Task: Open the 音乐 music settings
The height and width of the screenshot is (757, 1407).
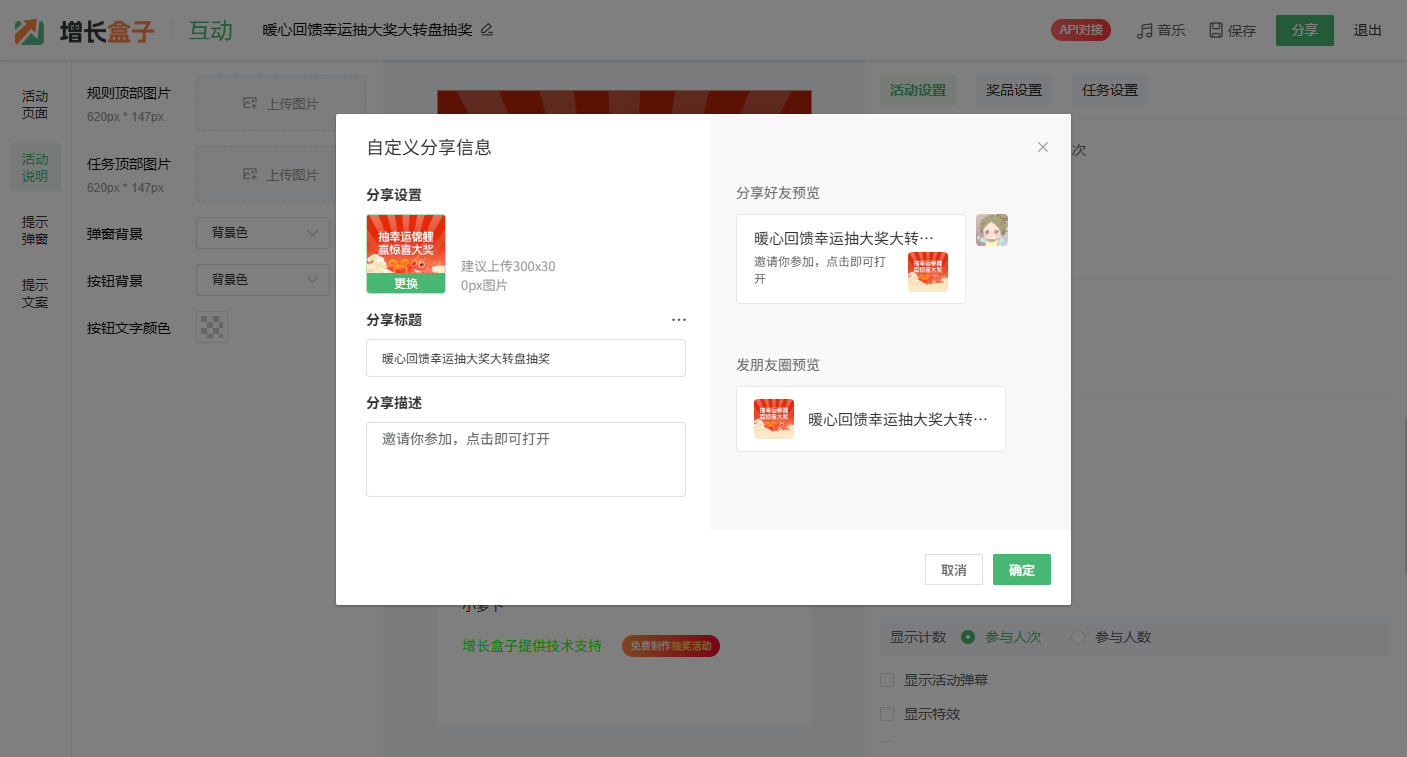Action: click(x=1160, y=31)
